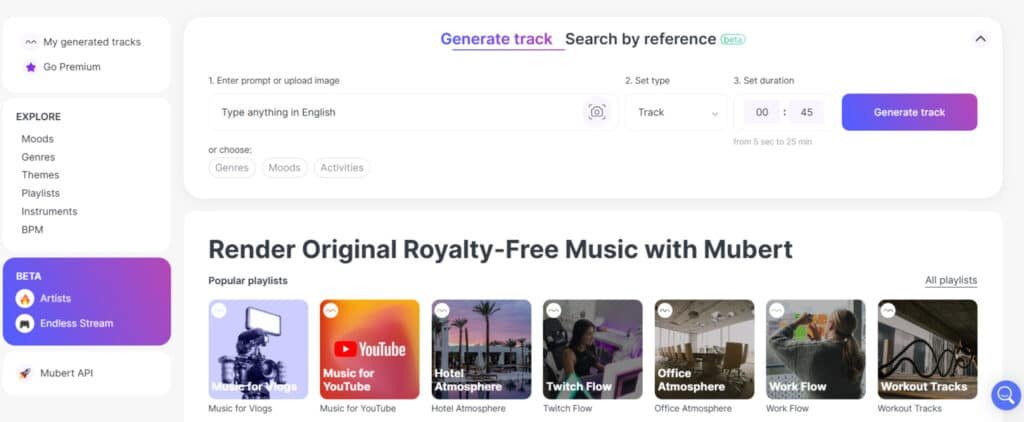Click Office Atmosphere caption text below thumbnail

[x=693, y=408]
